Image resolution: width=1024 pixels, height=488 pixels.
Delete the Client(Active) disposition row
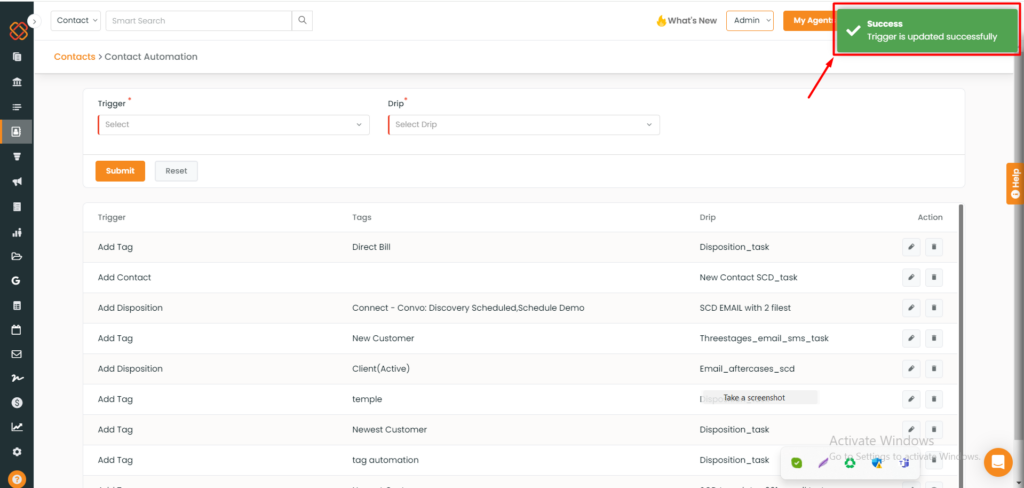(934, 368)
